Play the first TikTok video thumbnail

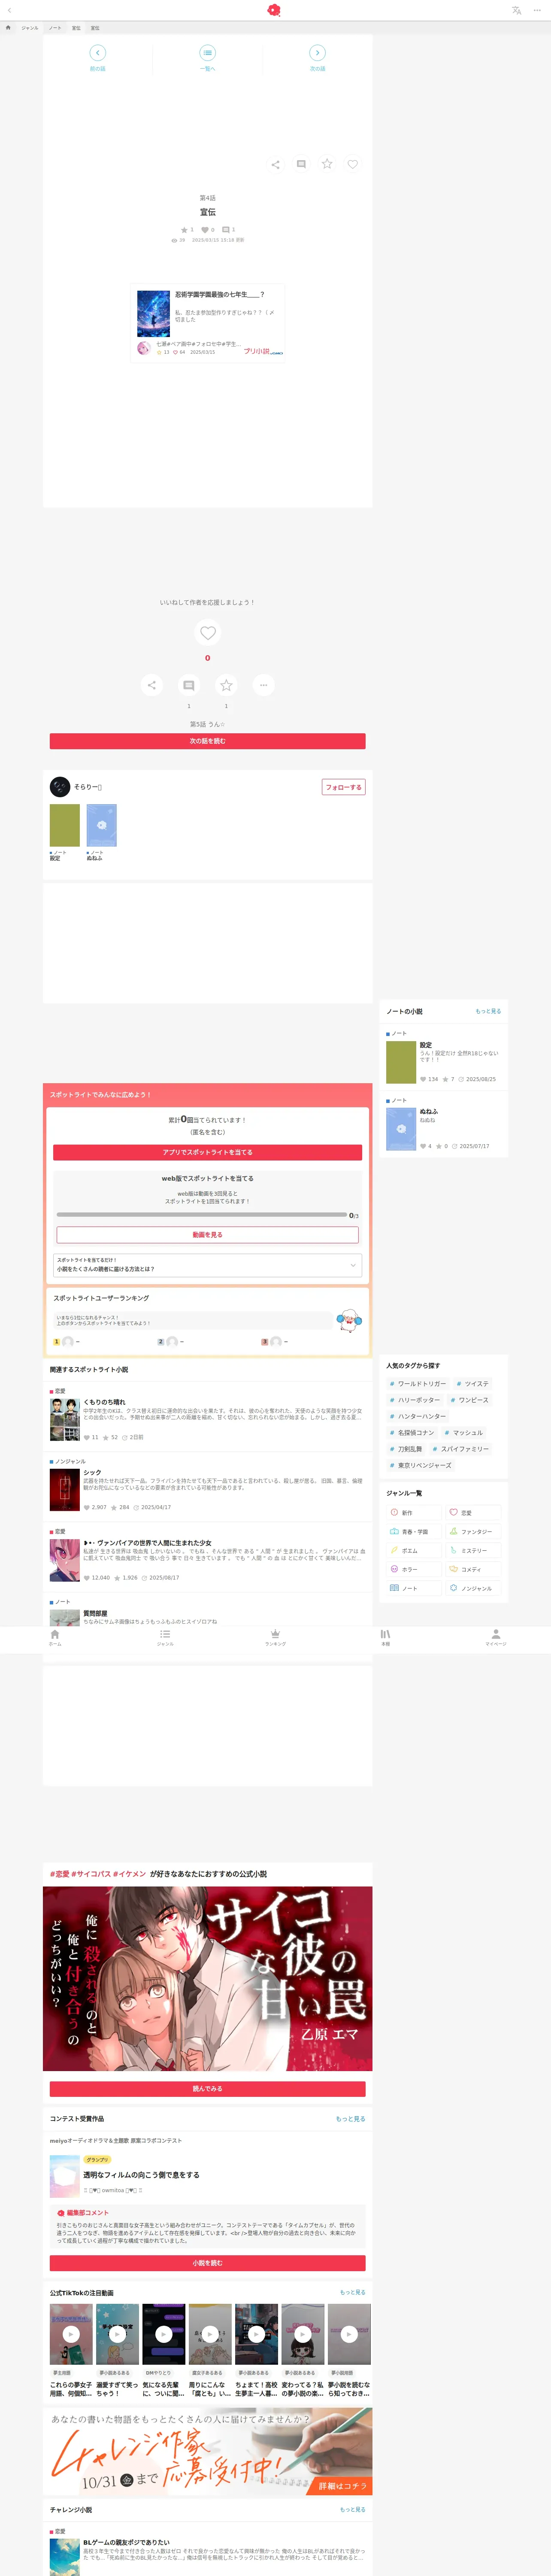coord(71,2334)
